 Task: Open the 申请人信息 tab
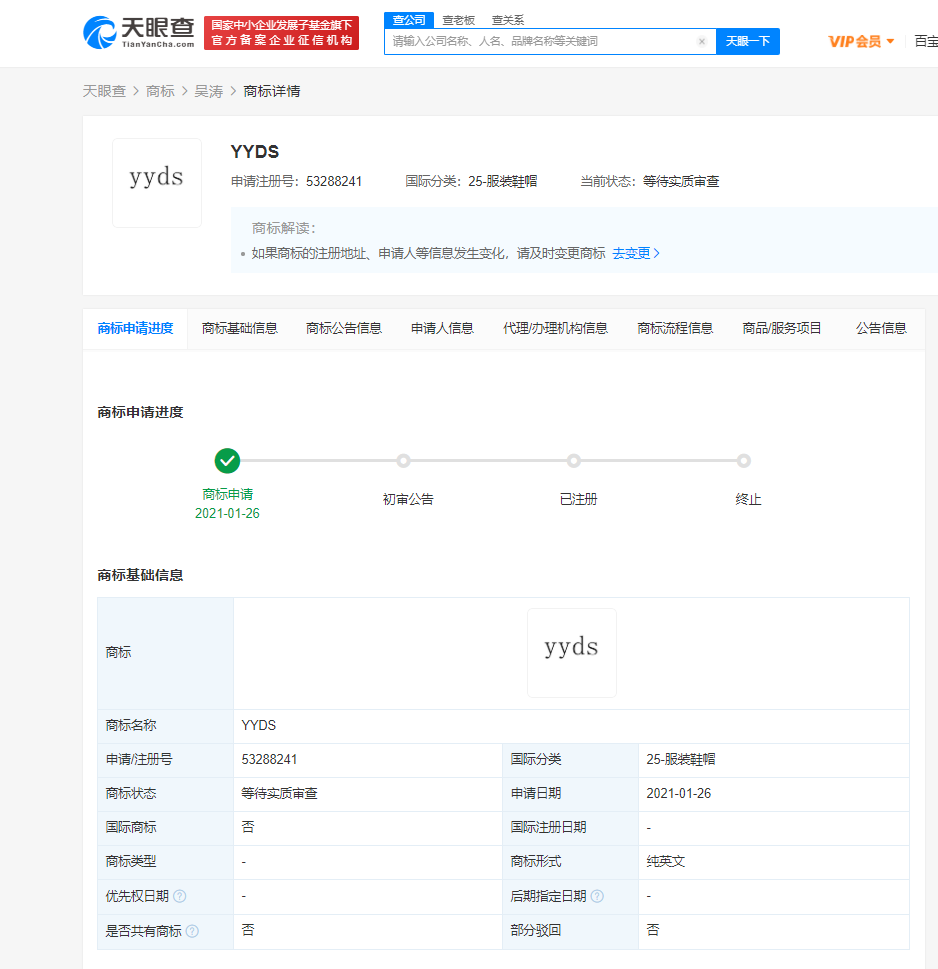[442, 328]
